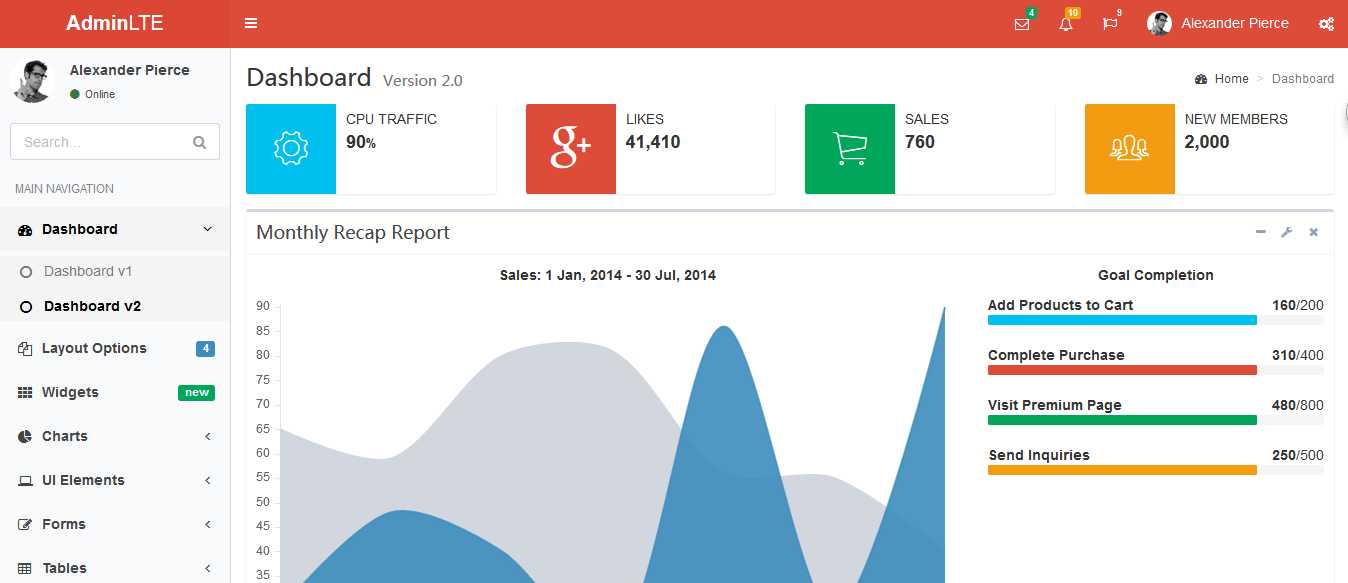Open the Tables menu item
The image size is (1348, 583).
115,568
